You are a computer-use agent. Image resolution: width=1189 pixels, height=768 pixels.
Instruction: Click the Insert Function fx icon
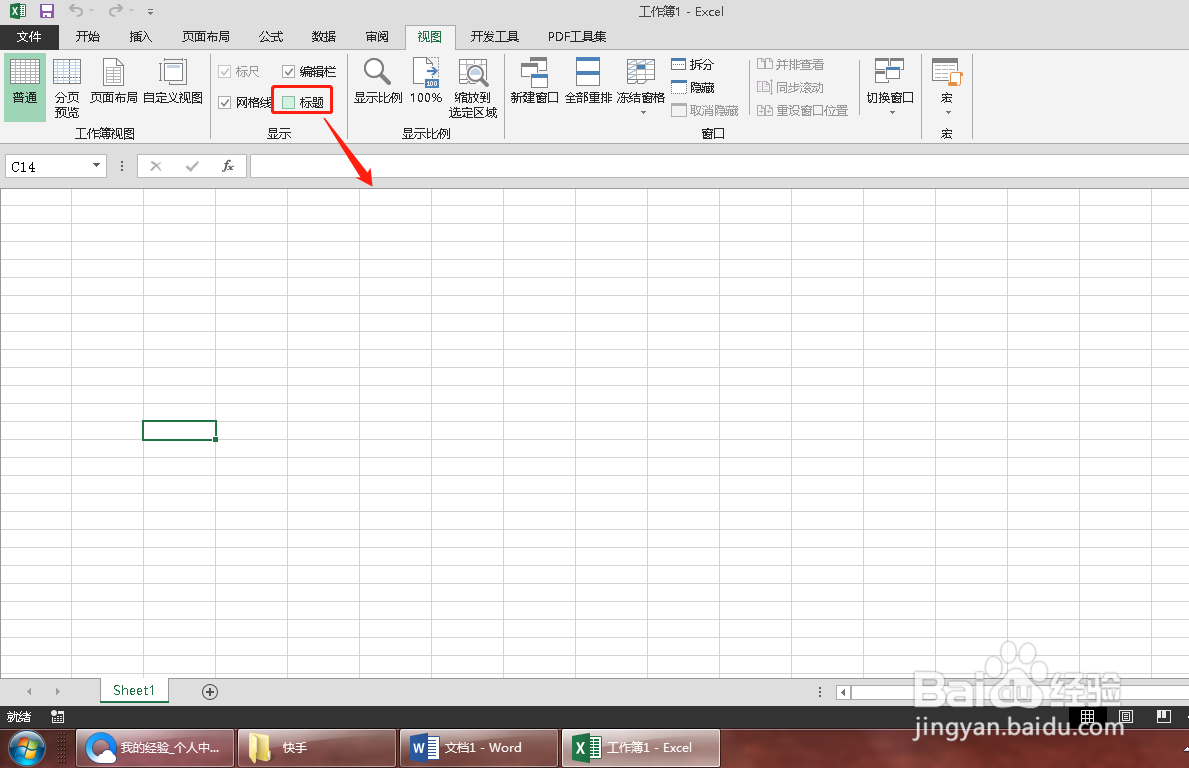click(227, 166)
